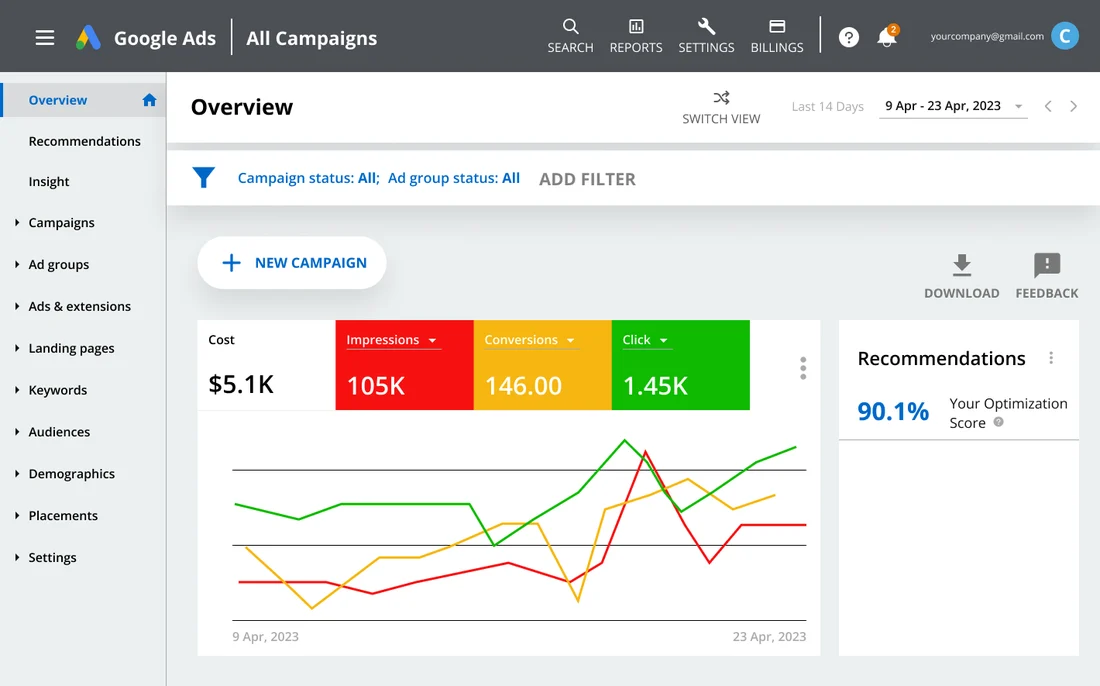
Task: Expand Campaigns in the sidebar
Action: pos(17,222)
